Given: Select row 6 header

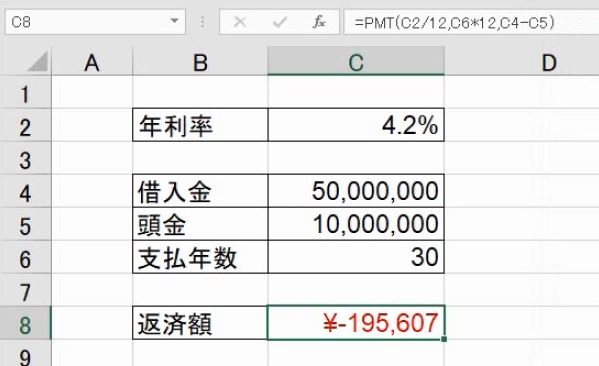Looking at the screenshot, I should click(25, 257).
